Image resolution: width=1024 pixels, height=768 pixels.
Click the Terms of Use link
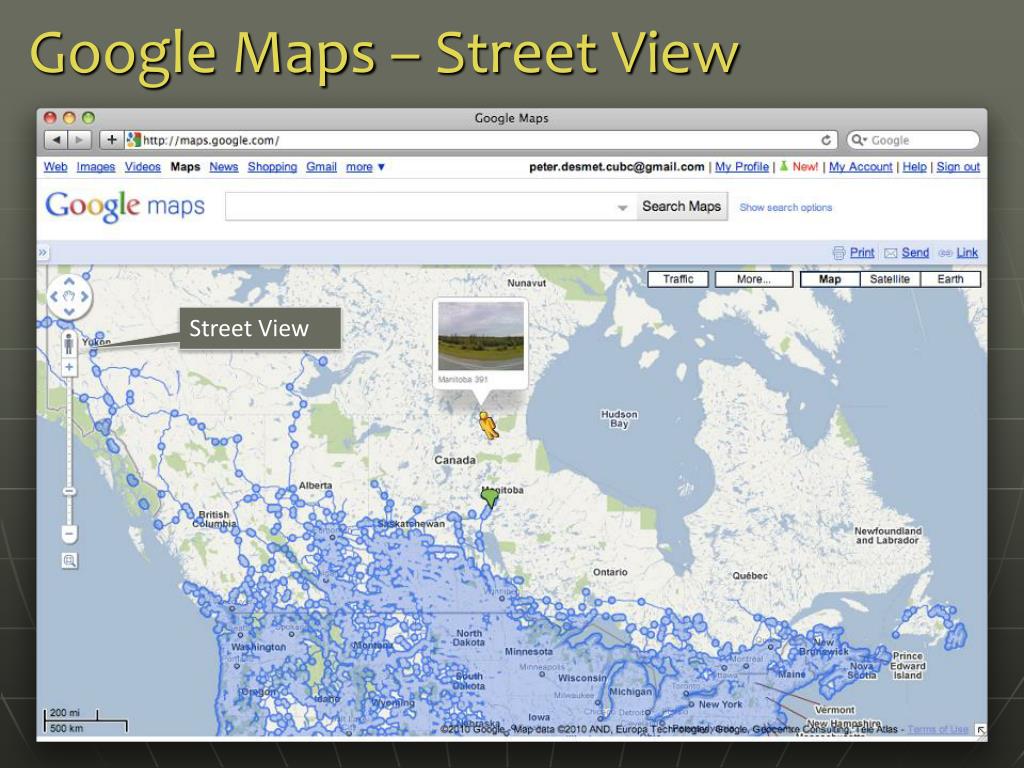coord(938,729)
